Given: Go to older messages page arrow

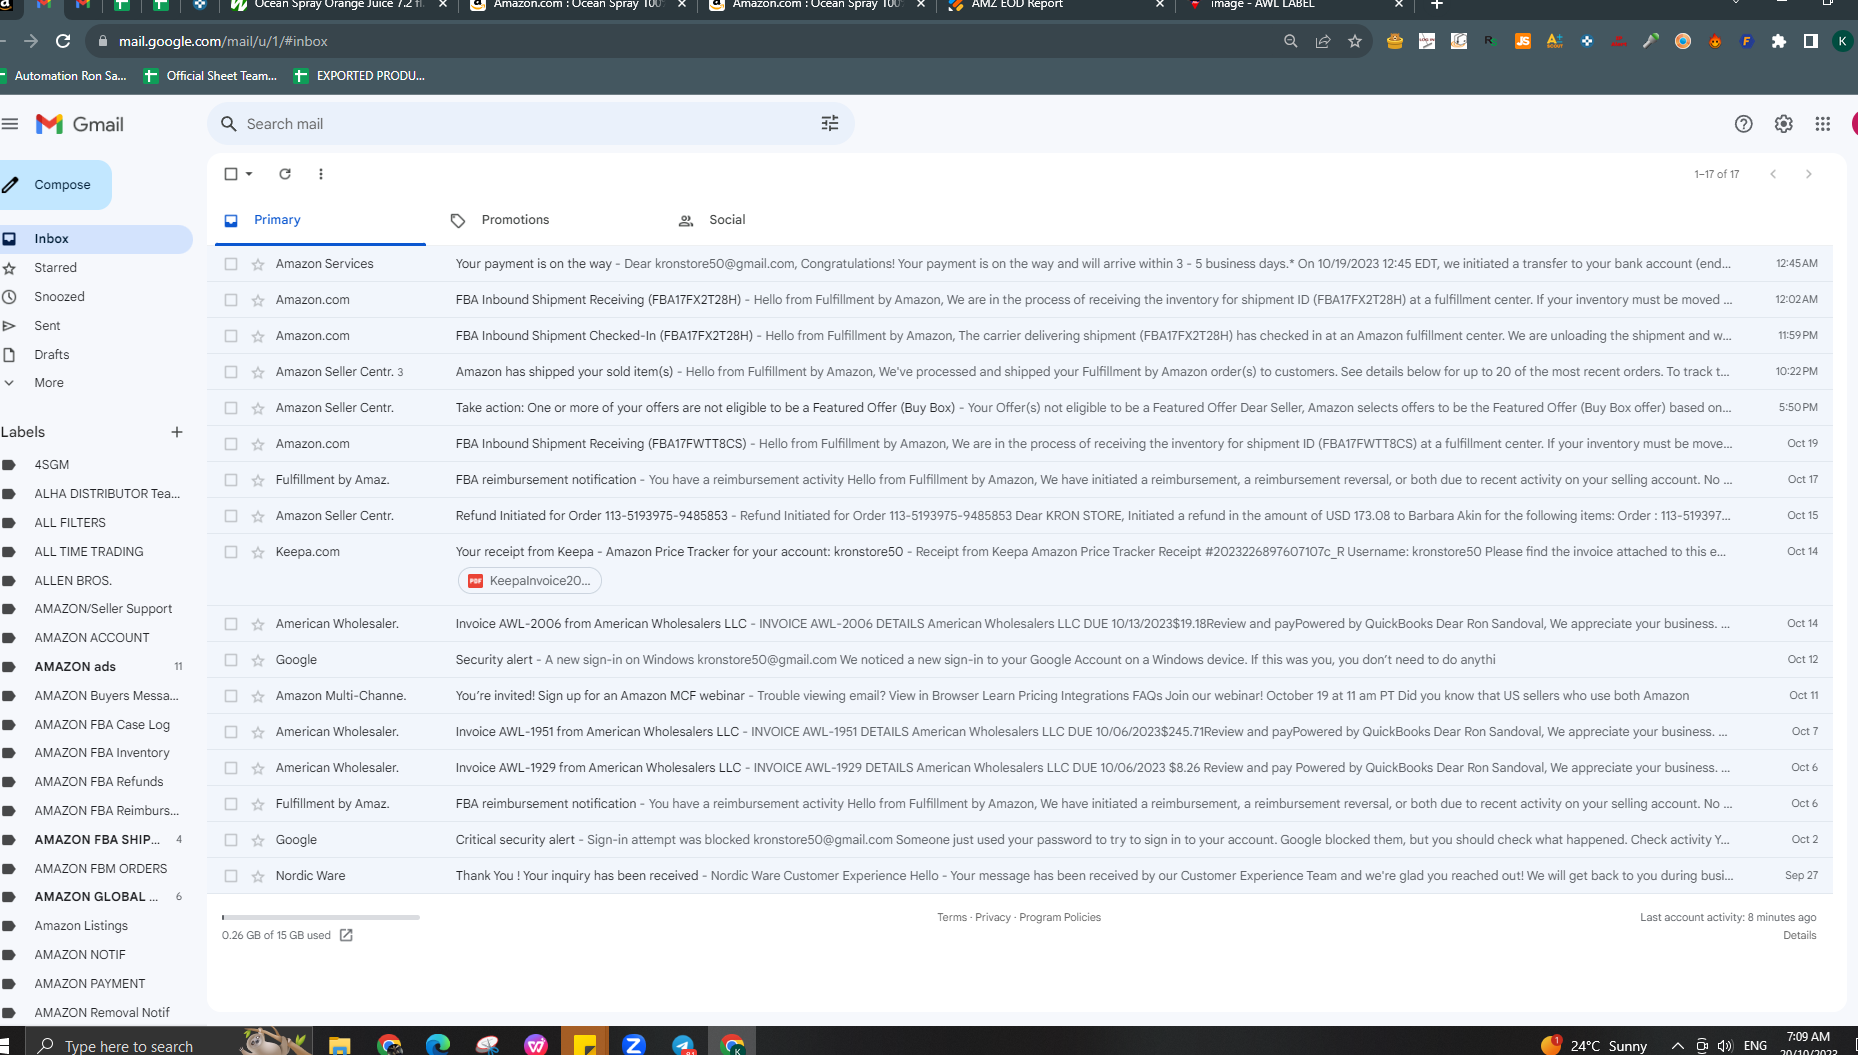Looking at the screenshot, I should point(1809,174).
